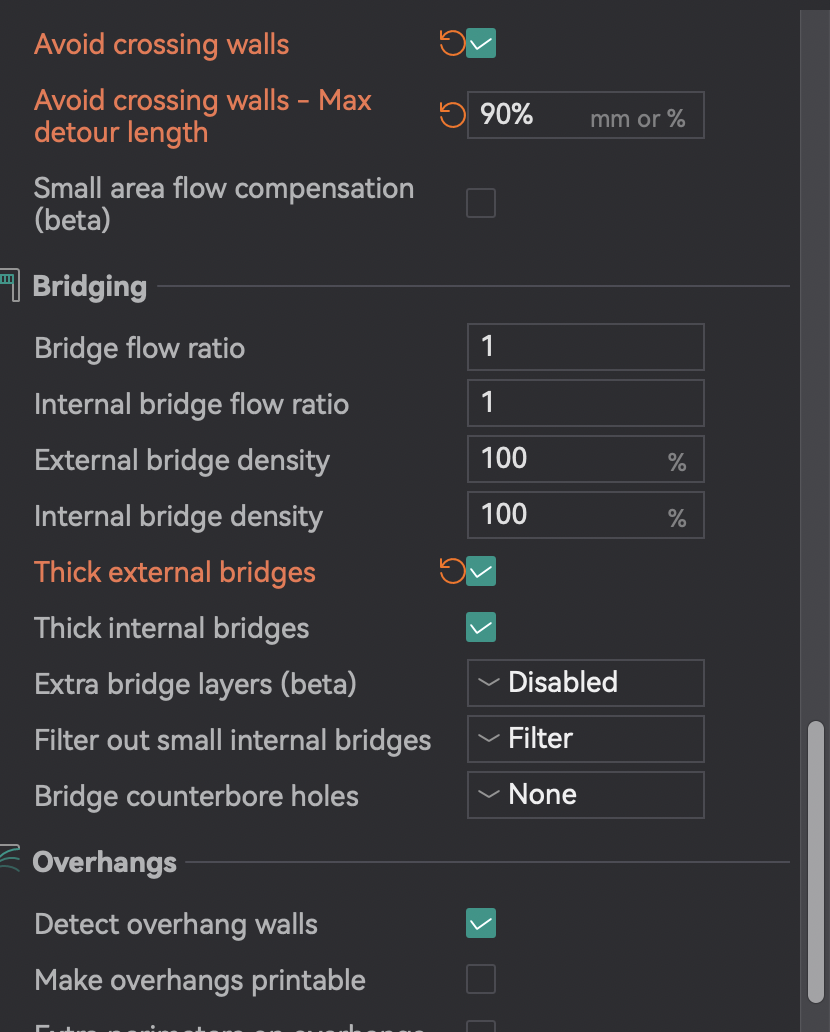Disable Thick internal bridges
The height and width of the screenshot is (1032, 830).
click(x=481, y=627)
